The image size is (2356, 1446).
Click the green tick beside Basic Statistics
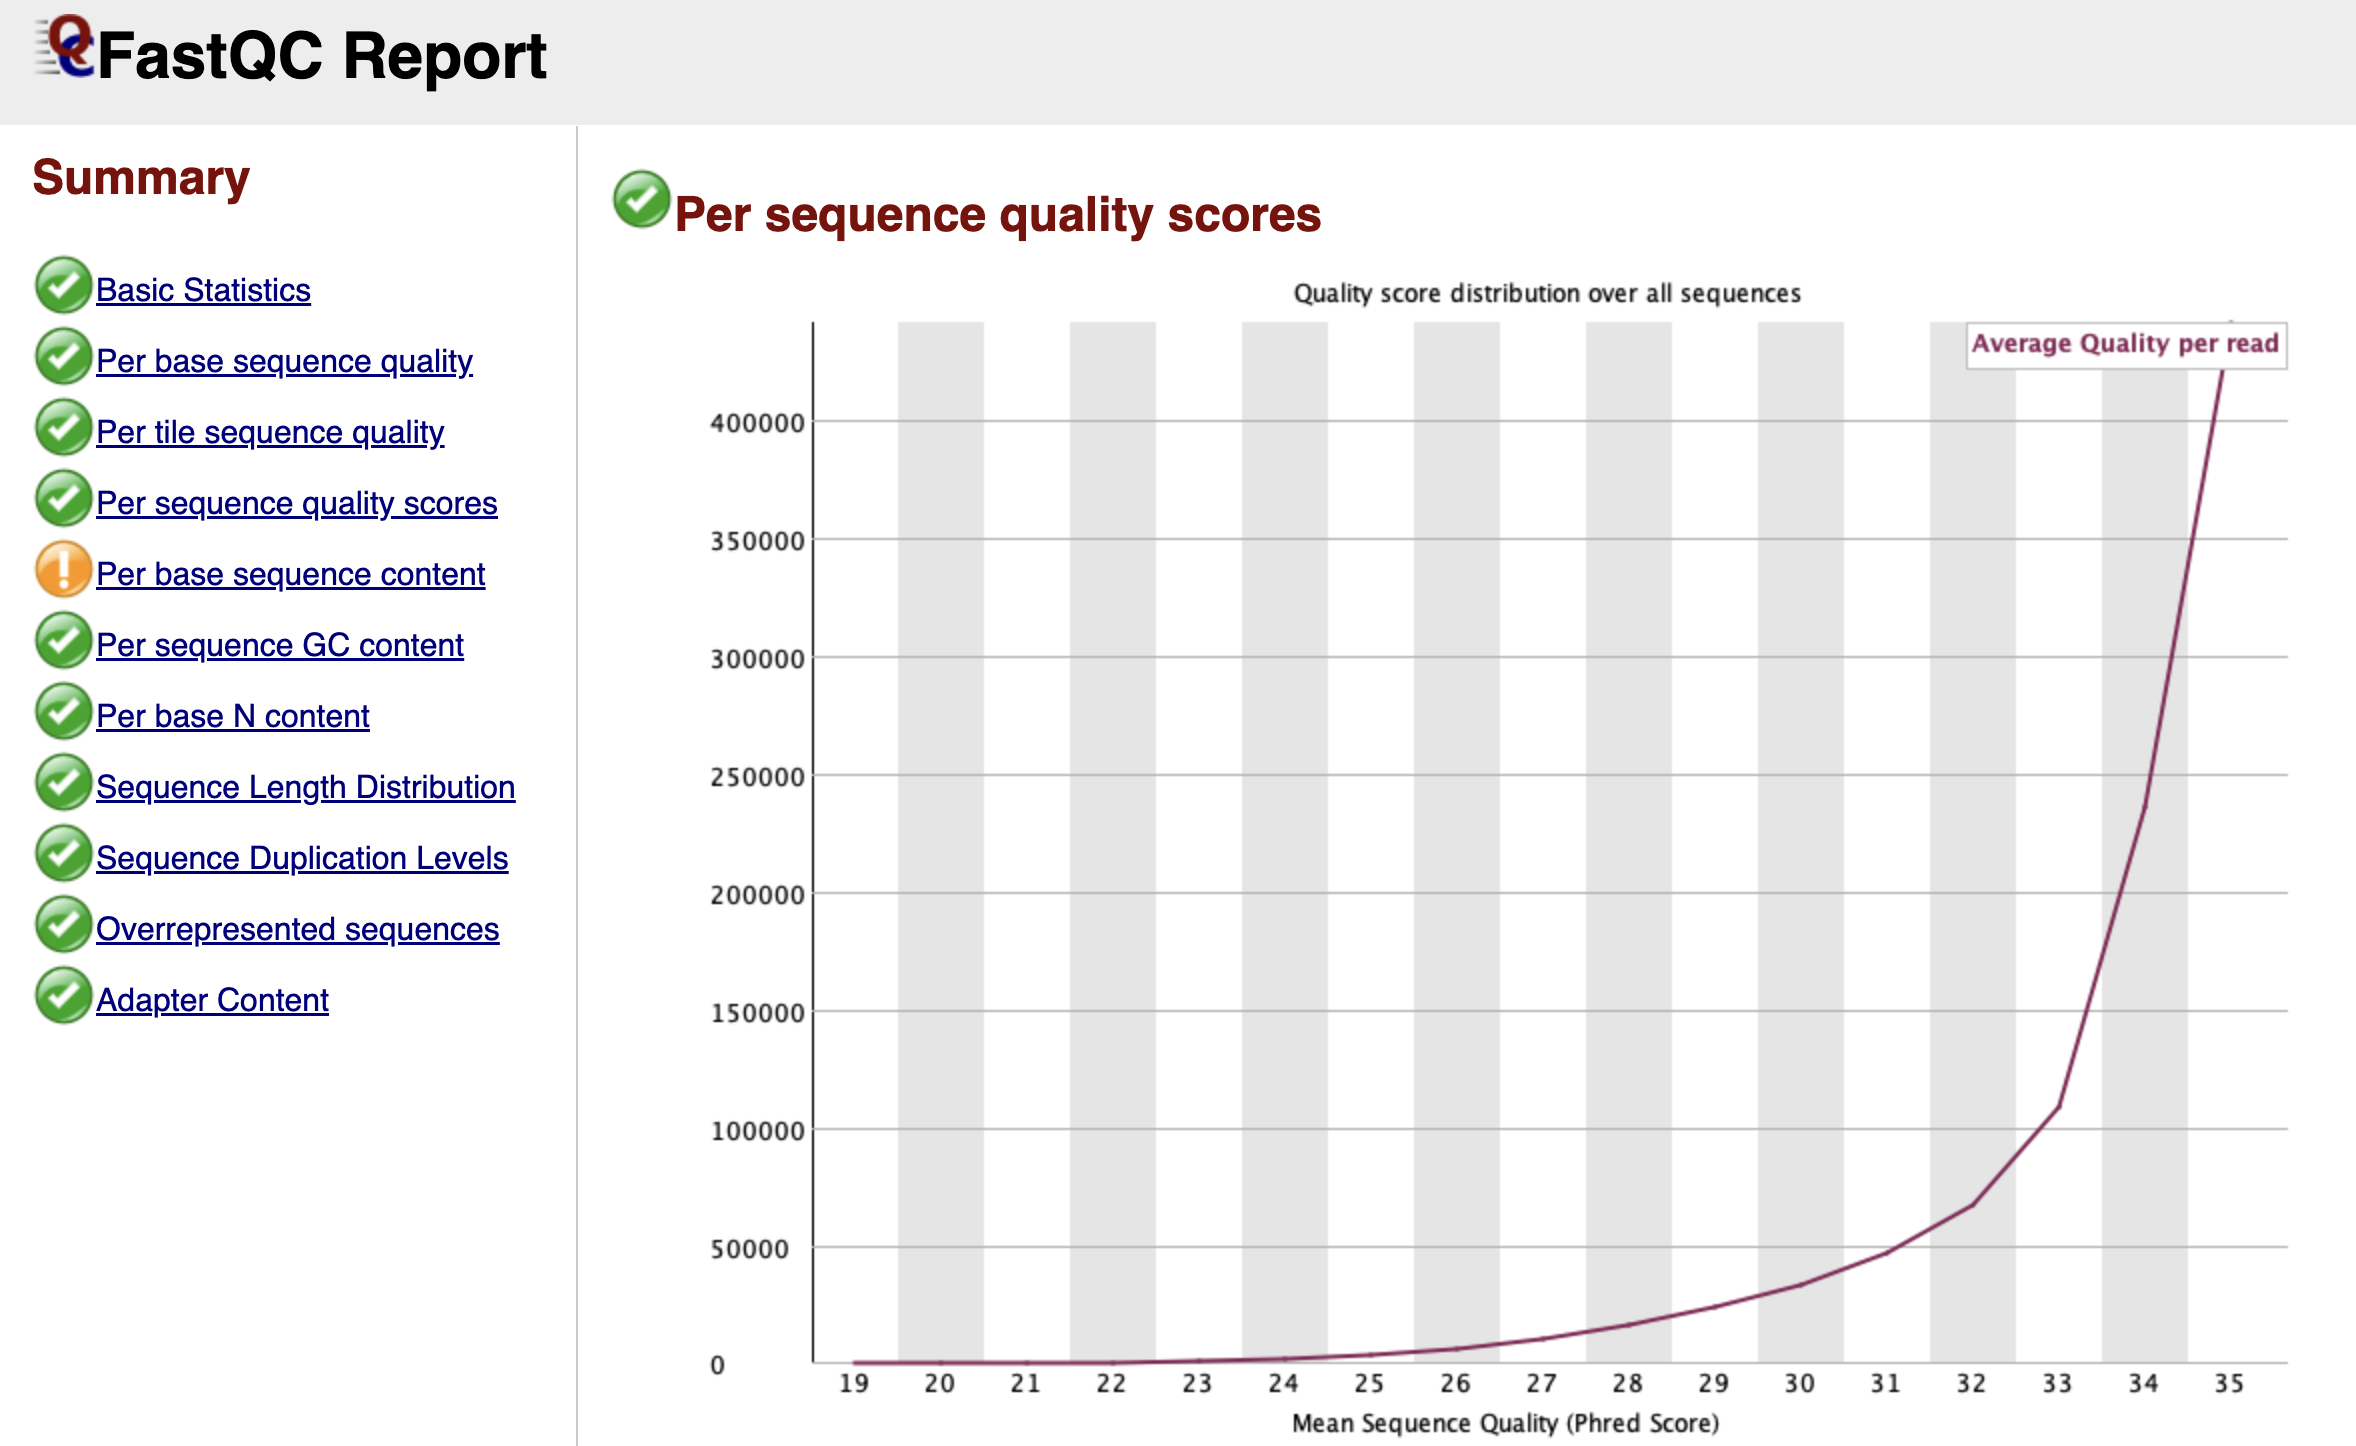pyautogui.click(x=62, y=287)
